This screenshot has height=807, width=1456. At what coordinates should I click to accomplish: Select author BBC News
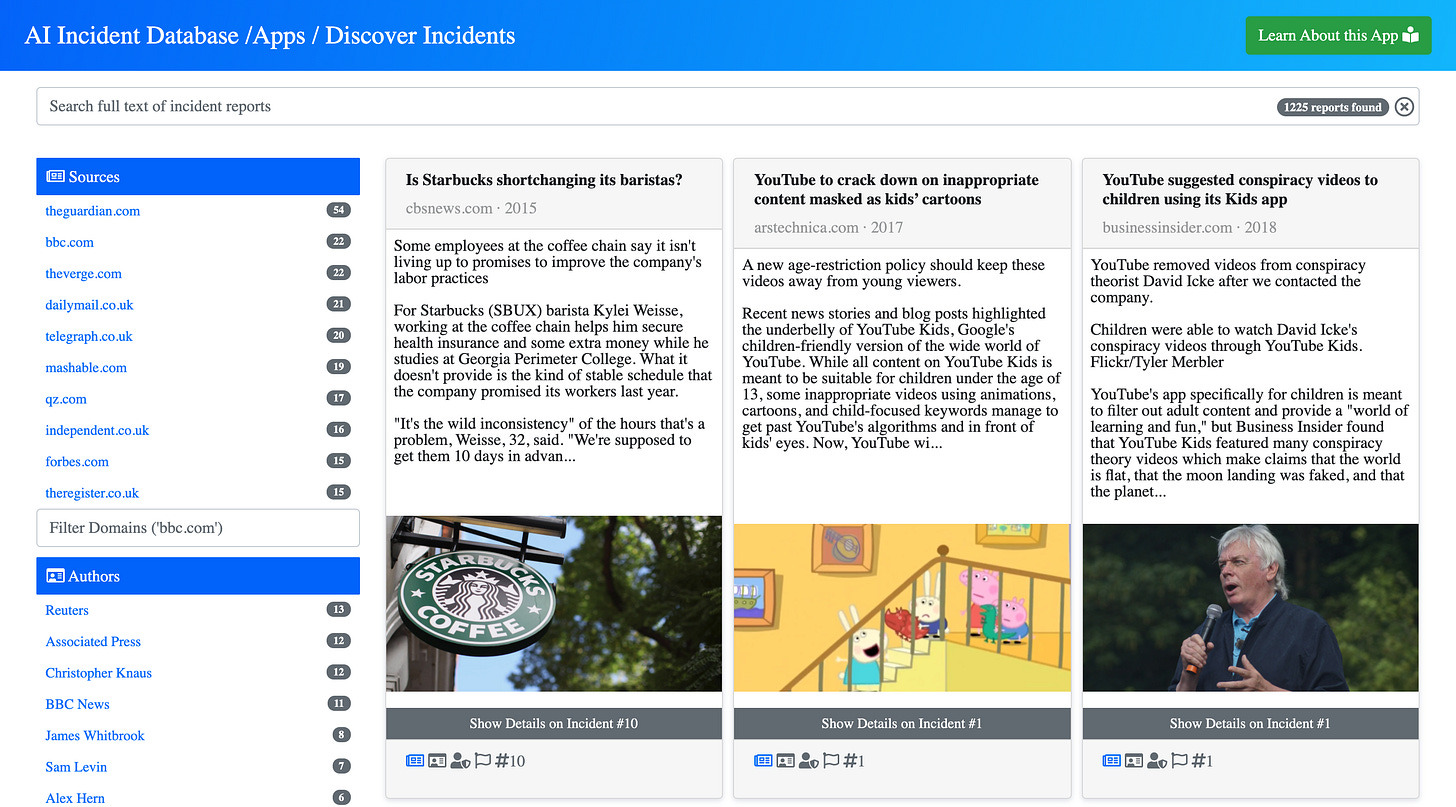[x=77, y=704]
